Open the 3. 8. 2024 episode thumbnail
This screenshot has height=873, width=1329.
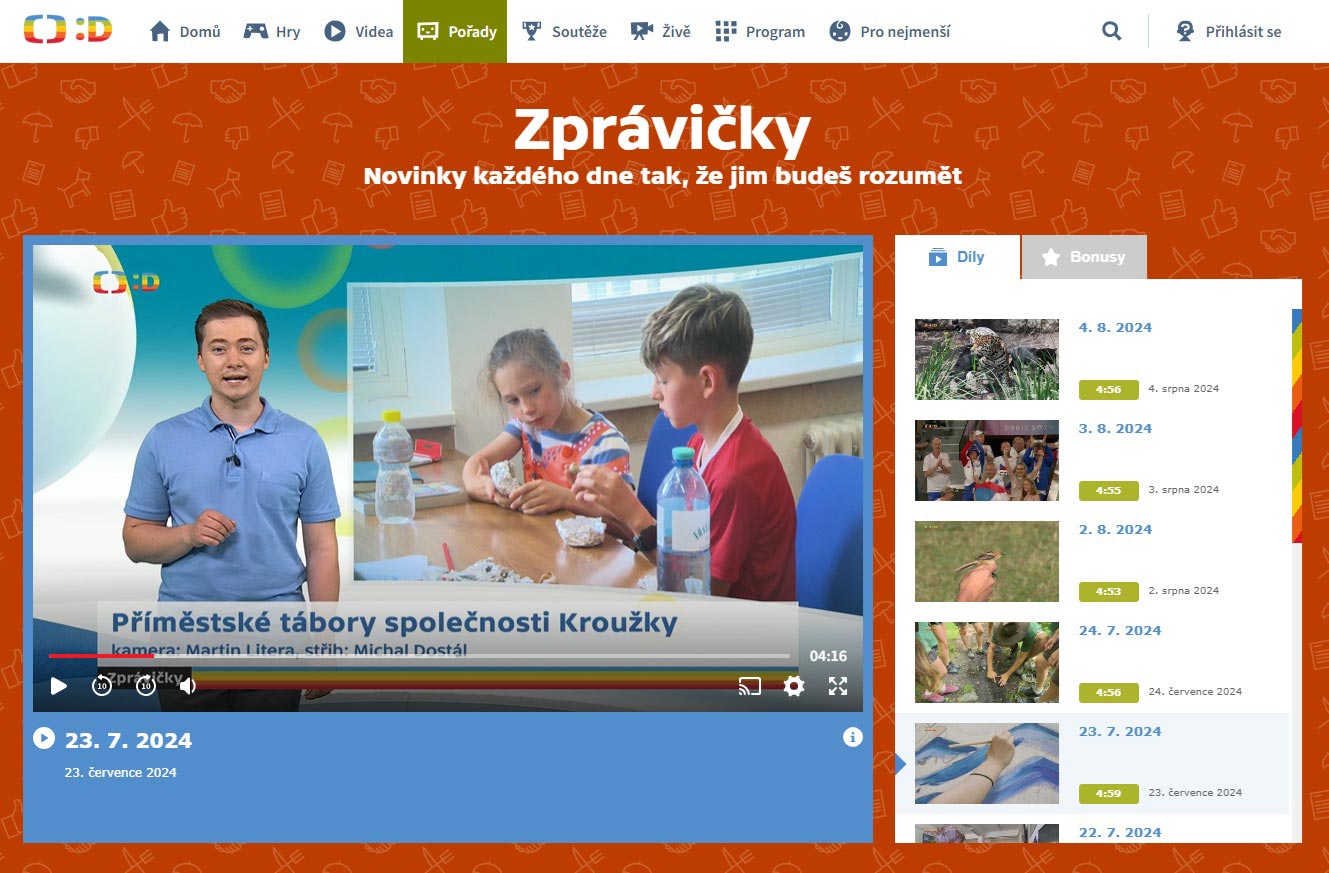pos(986,460)
